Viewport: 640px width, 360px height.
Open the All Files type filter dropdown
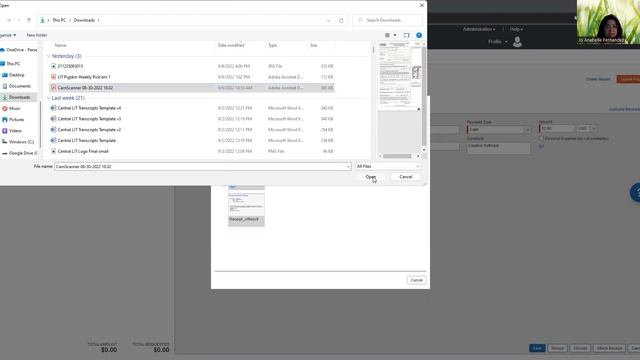(x=388, y=167)
